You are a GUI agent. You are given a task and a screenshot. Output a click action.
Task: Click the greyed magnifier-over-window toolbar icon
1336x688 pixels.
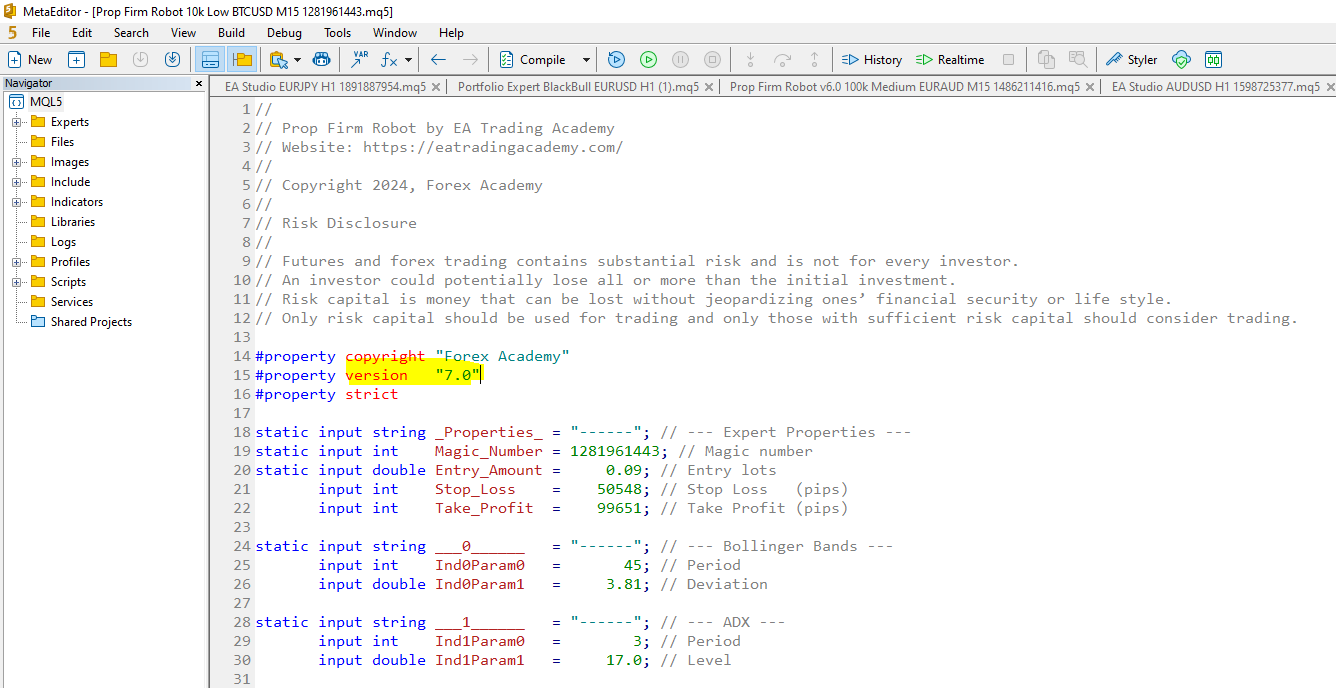pyautogui.click(x=1077, y=60)
